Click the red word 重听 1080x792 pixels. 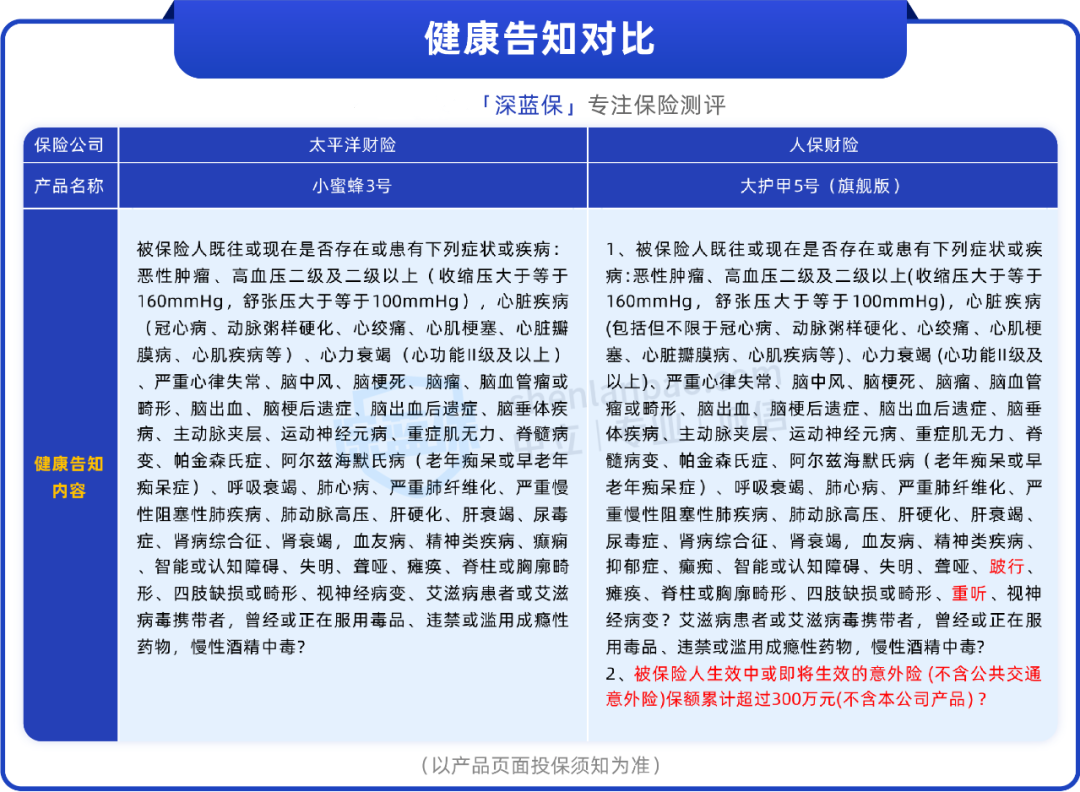tap(968, 594)
